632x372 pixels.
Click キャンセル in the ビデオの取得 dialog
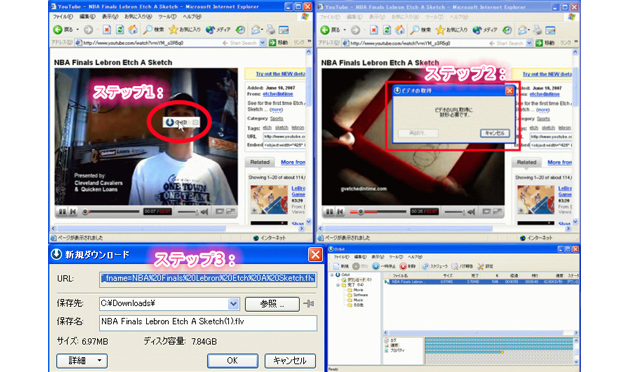click(495, 133)
